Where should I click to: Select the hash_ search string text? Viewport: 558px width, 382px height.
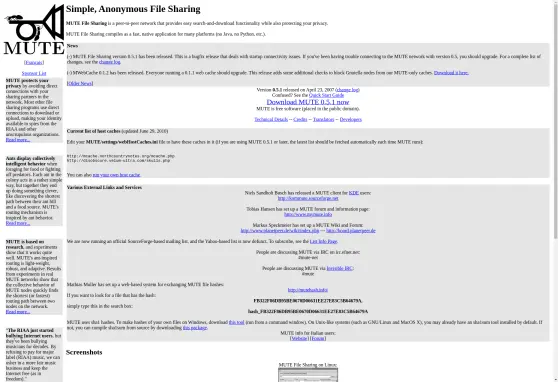click(308, 312)
